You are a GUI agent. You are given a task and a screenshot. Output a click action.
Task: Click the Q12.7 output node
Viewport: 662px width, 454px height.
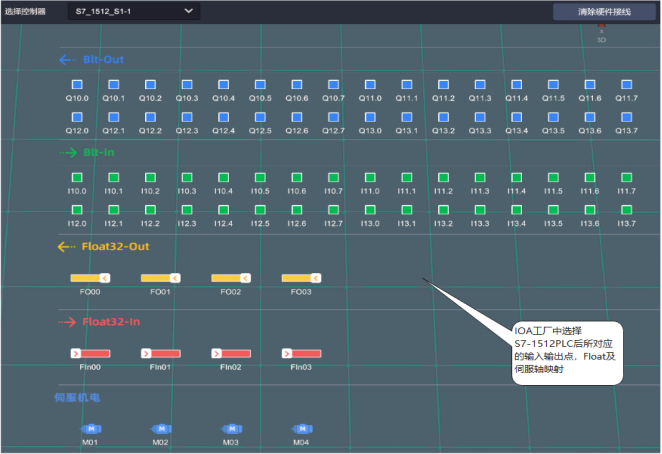coord(334,117)
